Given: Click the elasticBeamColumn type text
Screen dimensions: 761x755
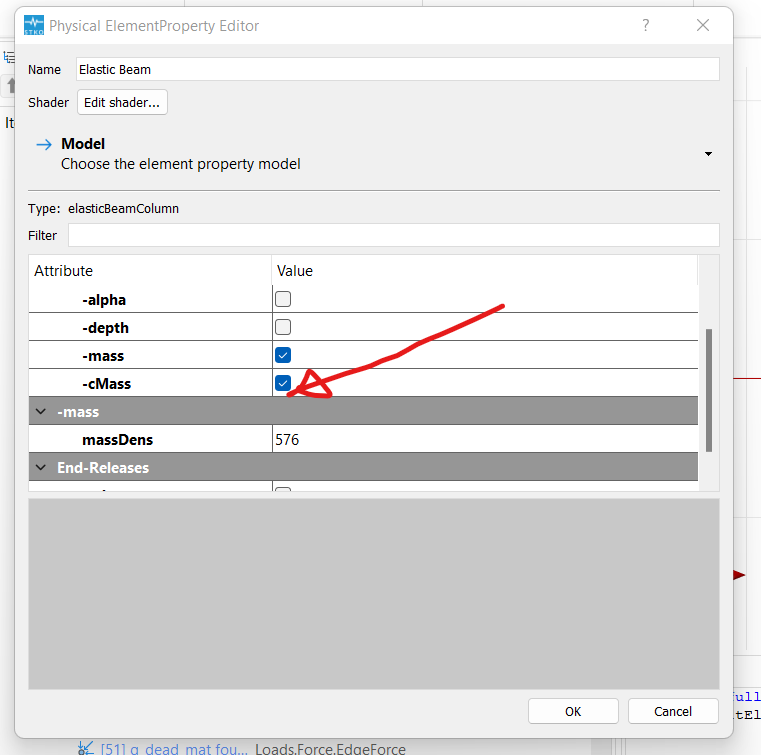Looking at the screenshot, I should point(123,209).
